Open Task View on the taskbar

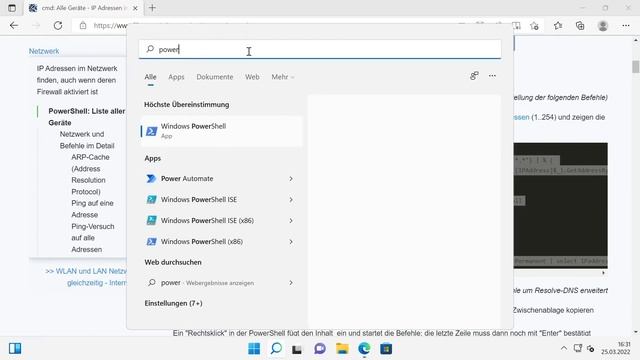(297, 349)
